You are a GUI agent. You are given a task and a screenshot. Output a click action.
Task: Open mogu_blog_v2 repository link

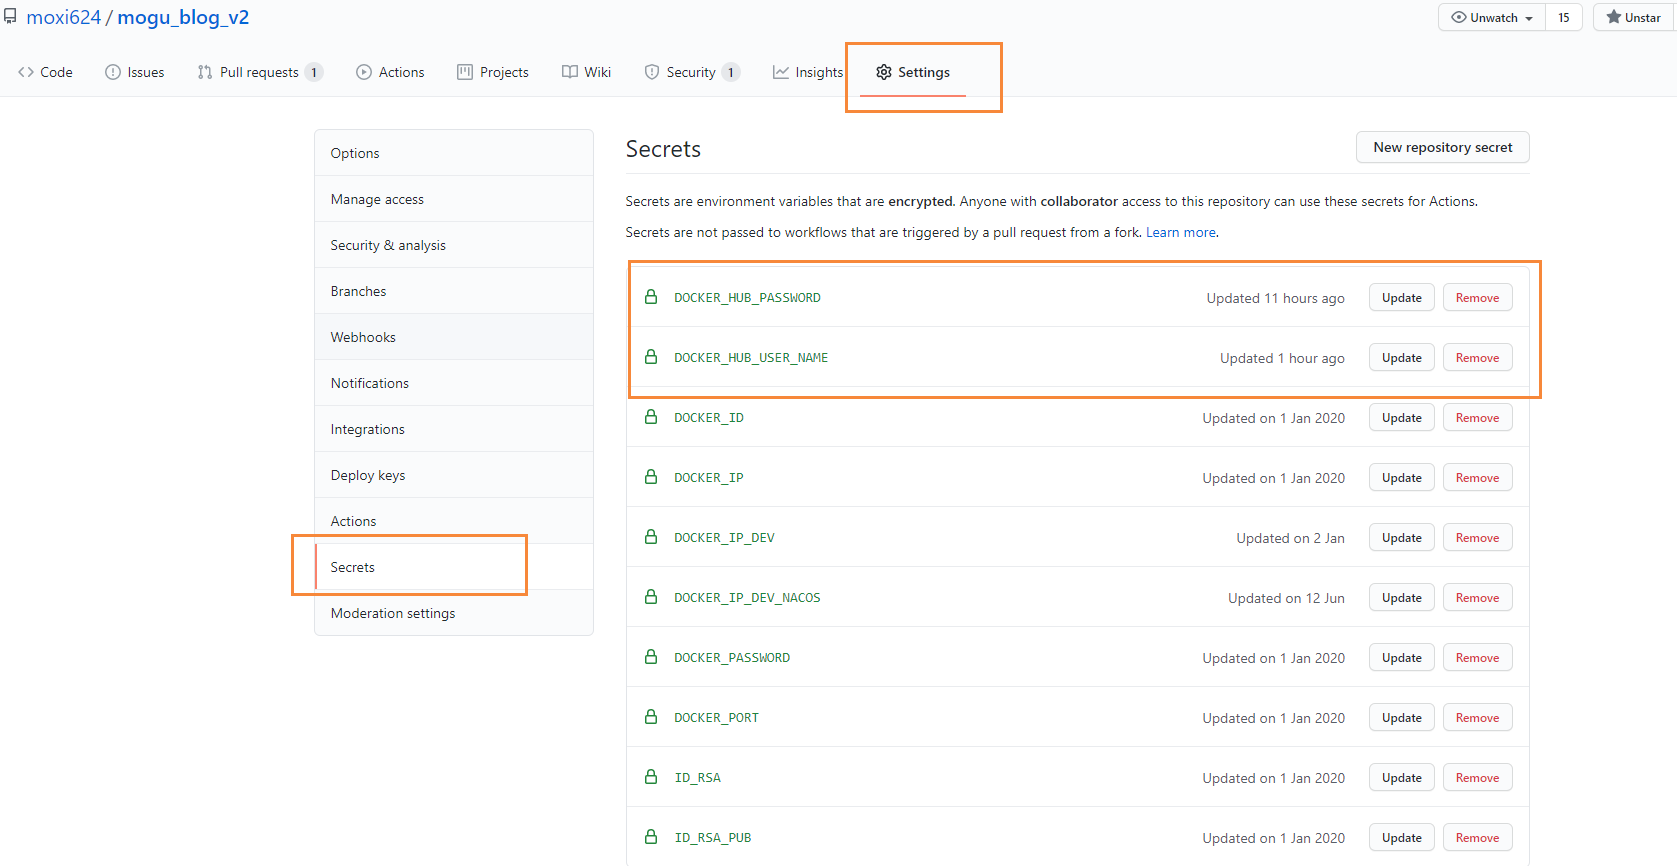coord(183,17)
